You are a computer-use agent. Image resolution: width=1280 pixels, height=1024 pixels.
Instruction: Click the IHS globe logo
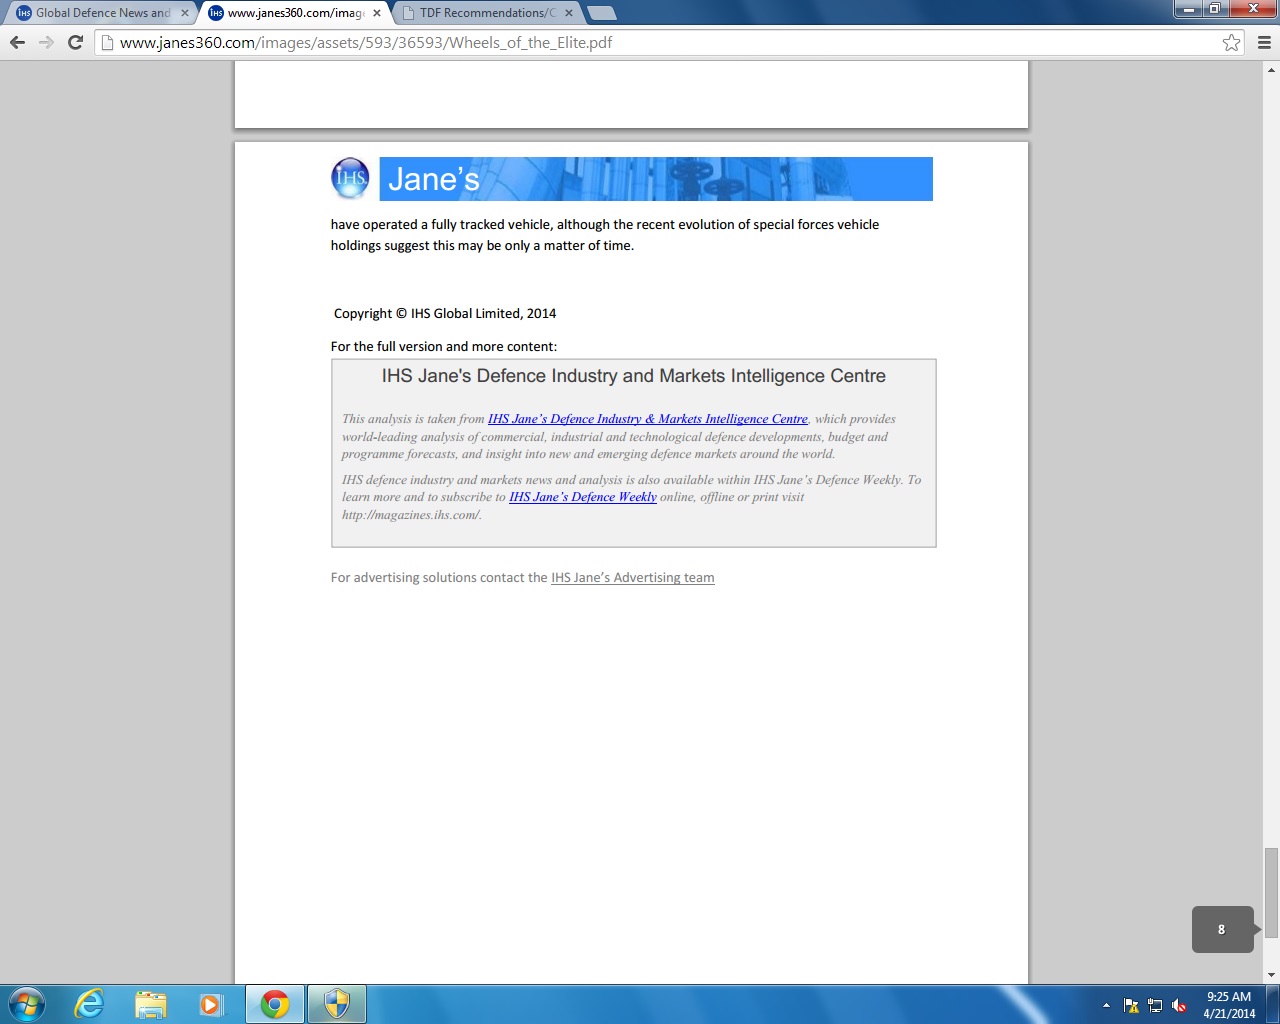(x=350, y=179)
